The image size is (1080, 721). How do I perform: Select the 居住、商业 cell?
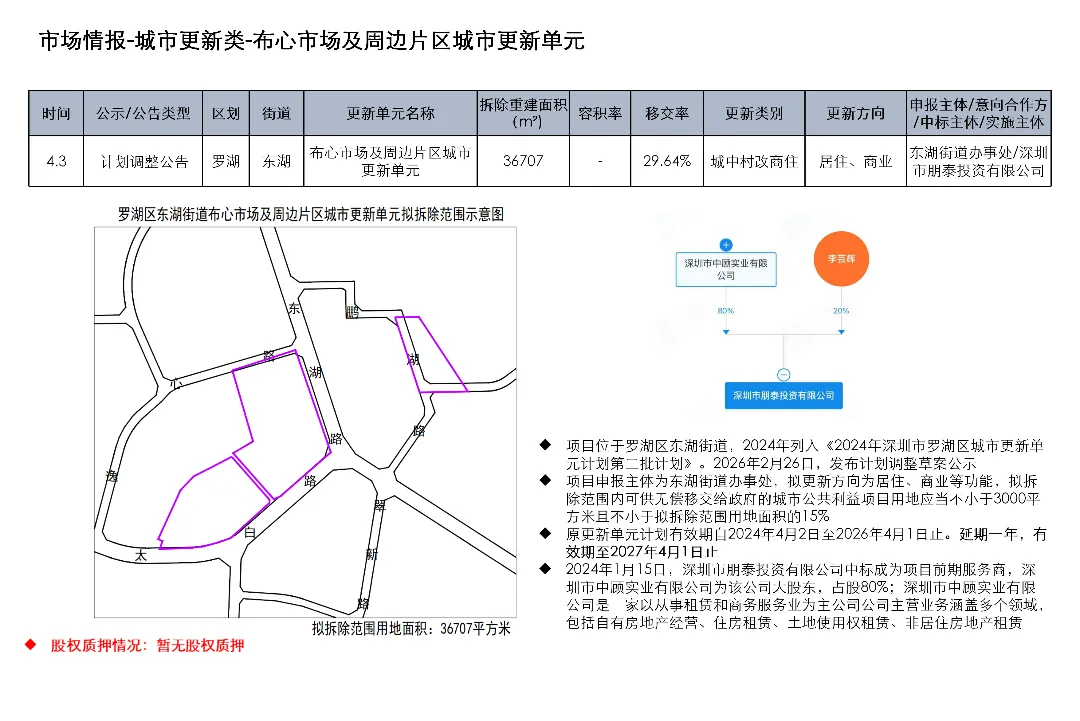(x=855, y=161)
